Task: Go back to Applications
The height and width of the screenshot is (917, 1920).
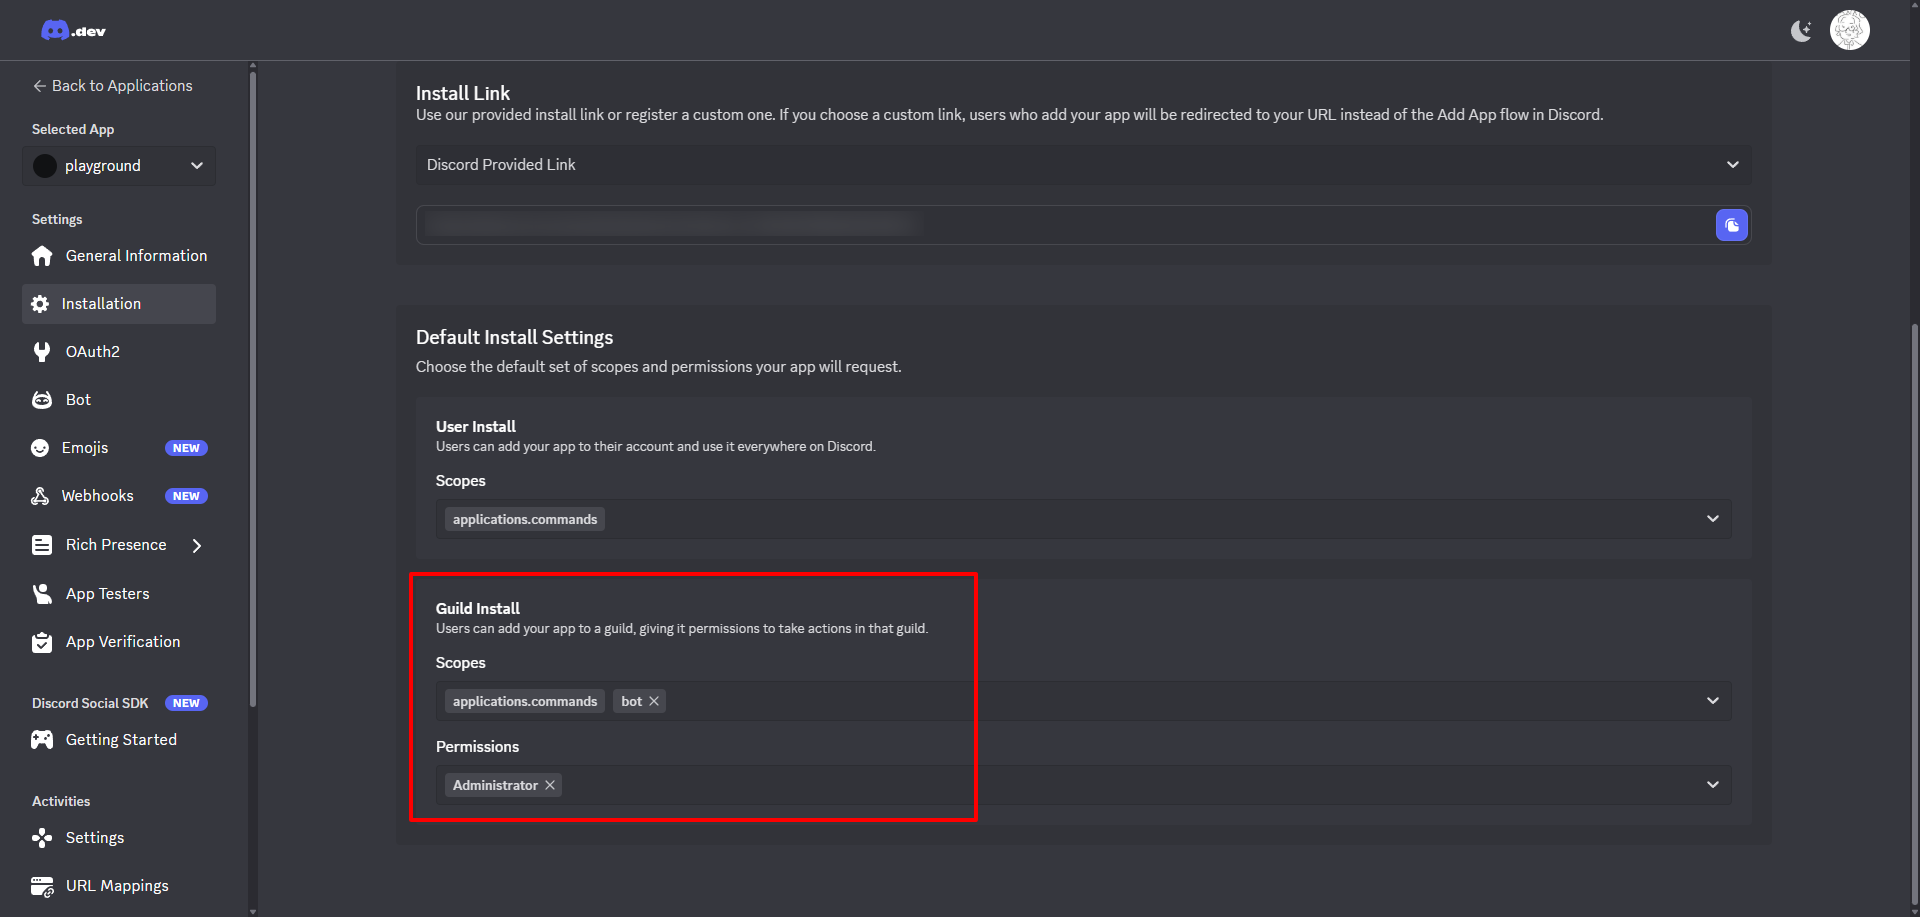Action: (x=112, y=86)
